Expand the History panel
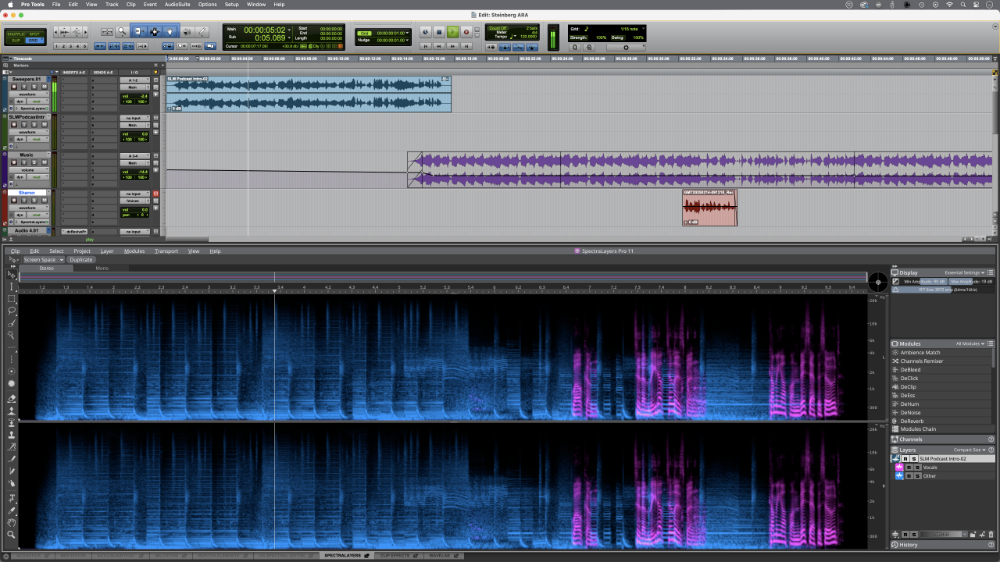 point(943,545)
